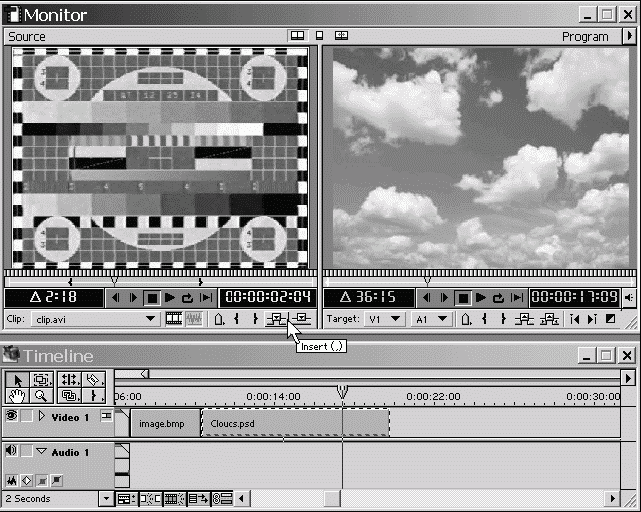This screenshot has width=641, height=512.
Task: Click the Timeline horizontal scrollbar thumb
Action: [332, 499]
